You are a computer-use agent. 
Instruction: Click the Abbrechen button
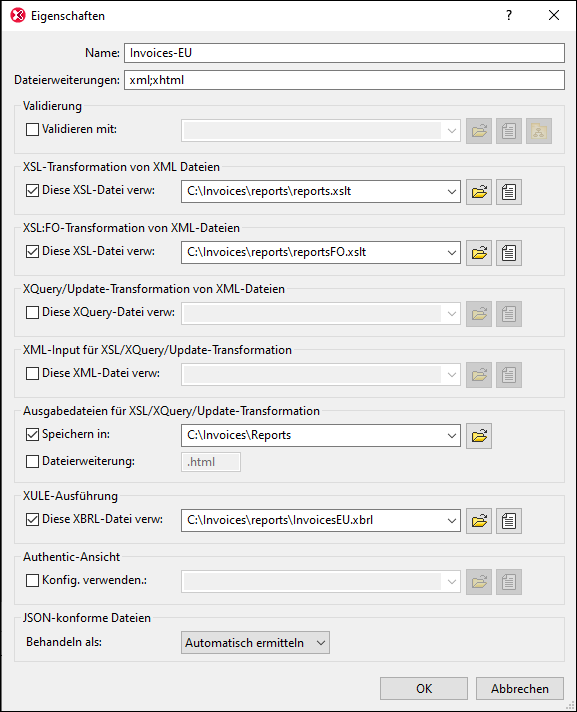pos(520,689)
